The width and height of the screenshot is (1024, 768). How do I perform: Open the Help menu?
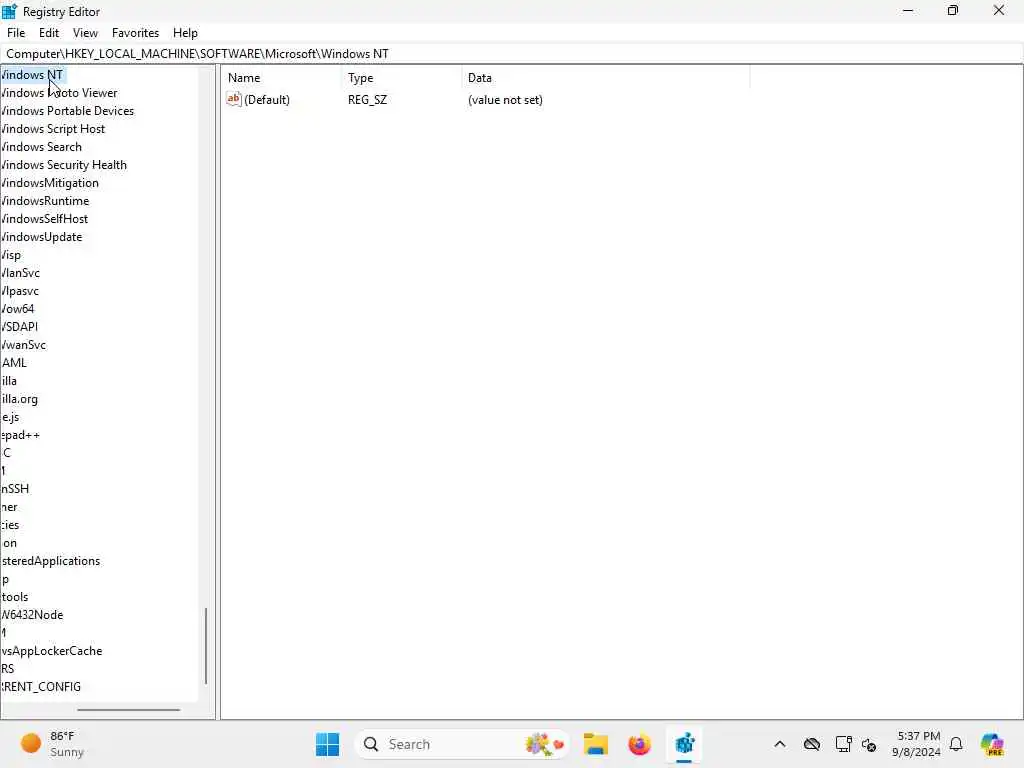coord(185,33)
